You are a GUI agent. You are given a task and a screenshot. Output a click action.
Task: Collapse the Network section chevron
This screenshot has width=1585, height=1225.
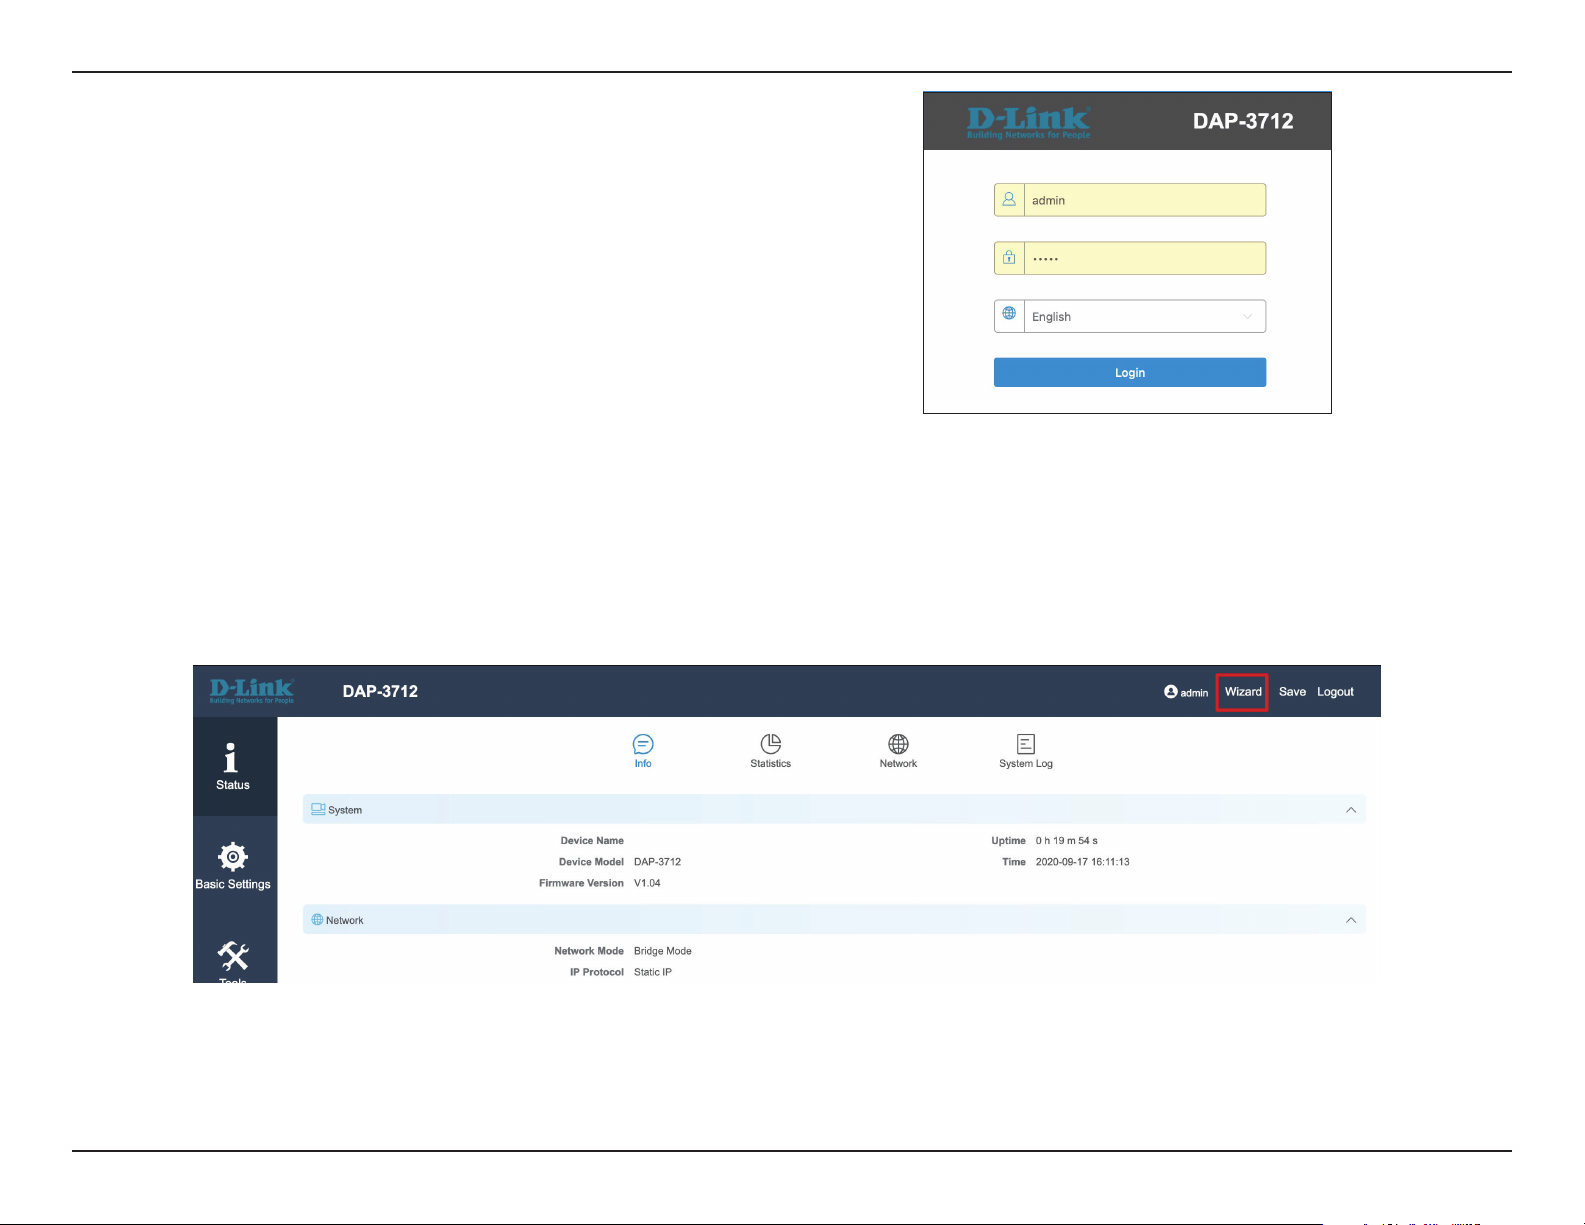1351,920
